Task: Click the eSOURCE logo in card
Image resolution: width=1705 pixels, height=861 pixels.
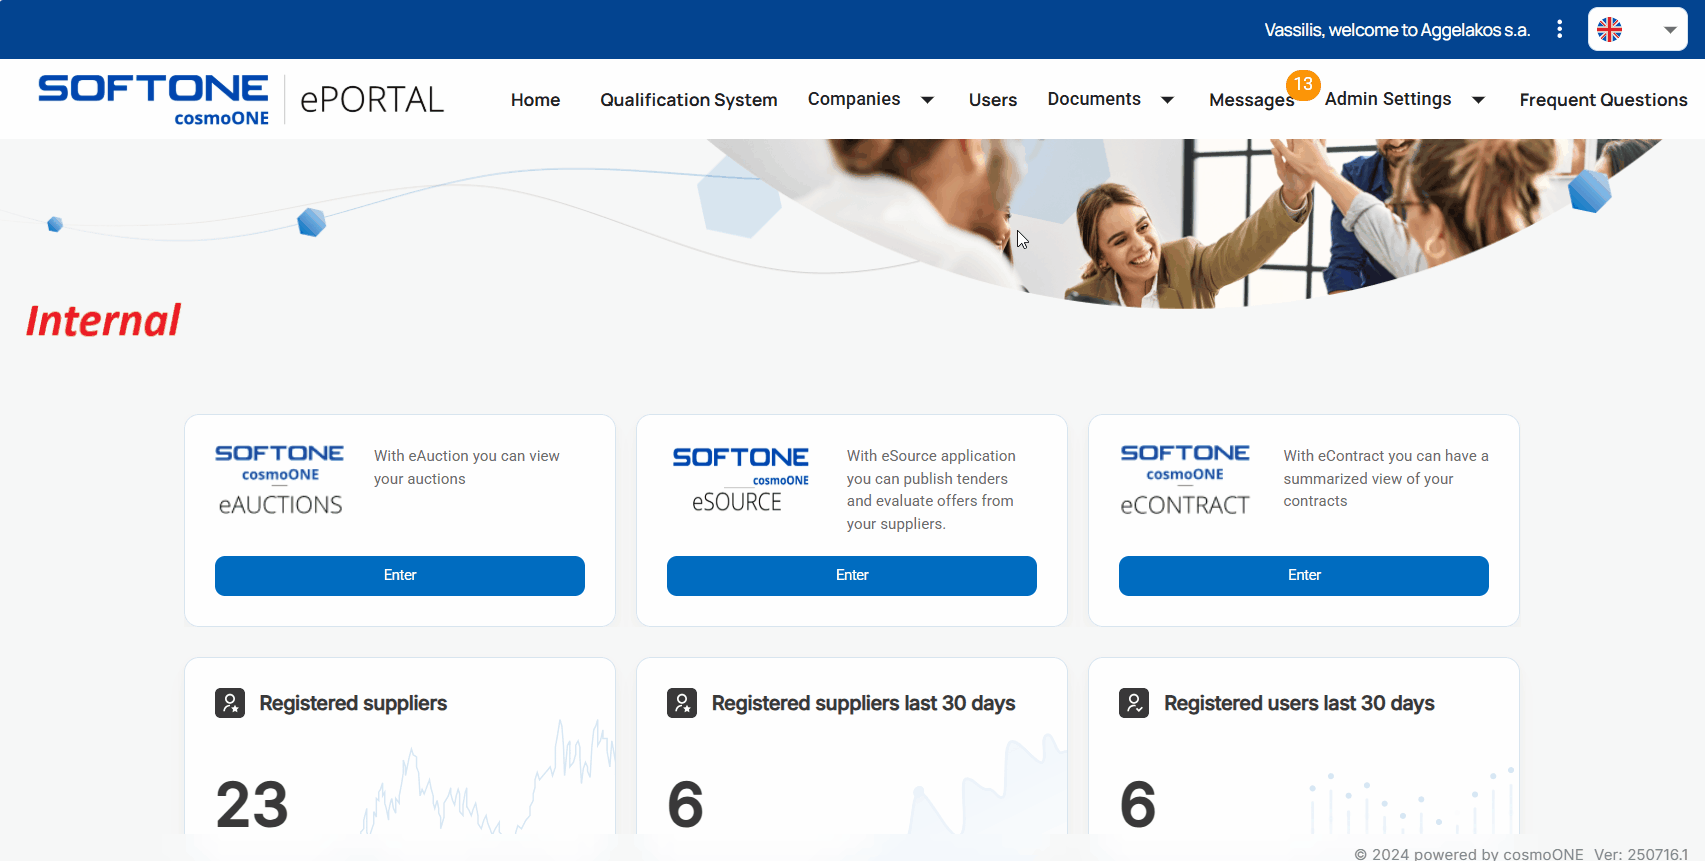Action: pos(740,481)
